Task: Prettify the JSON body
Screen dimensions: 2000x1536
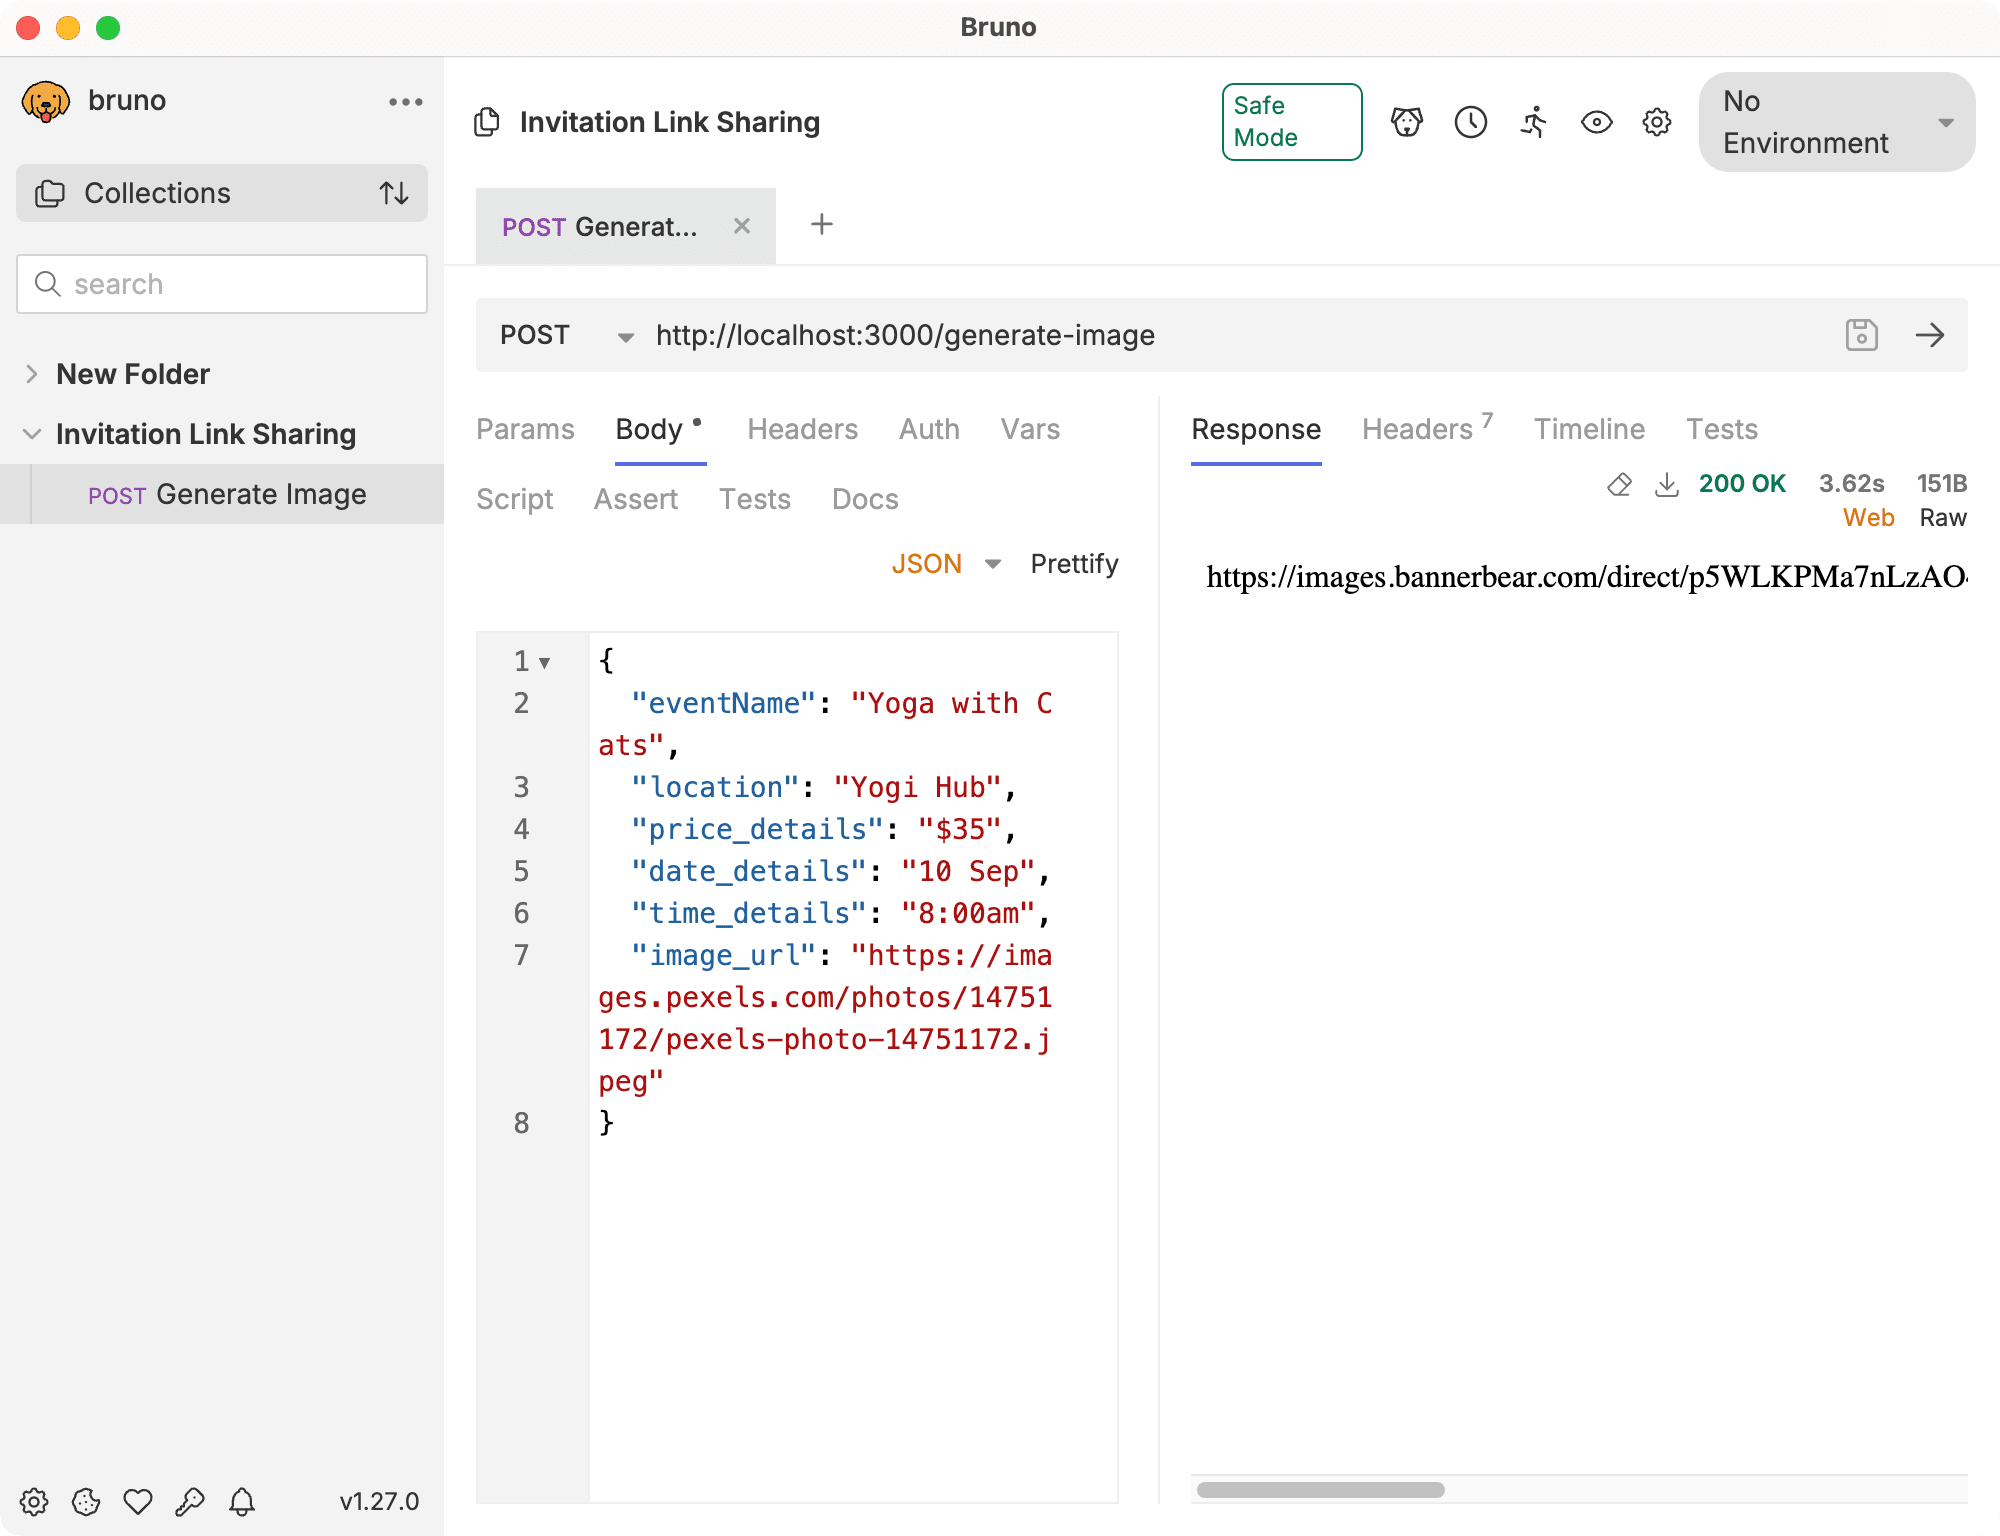Action: point(1073,563)
